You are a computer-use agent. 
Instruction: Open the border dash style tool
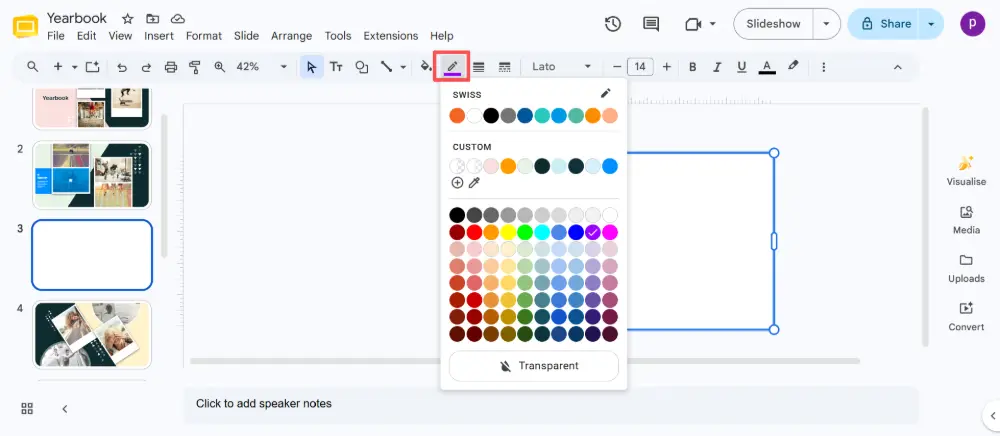[504, 66]
